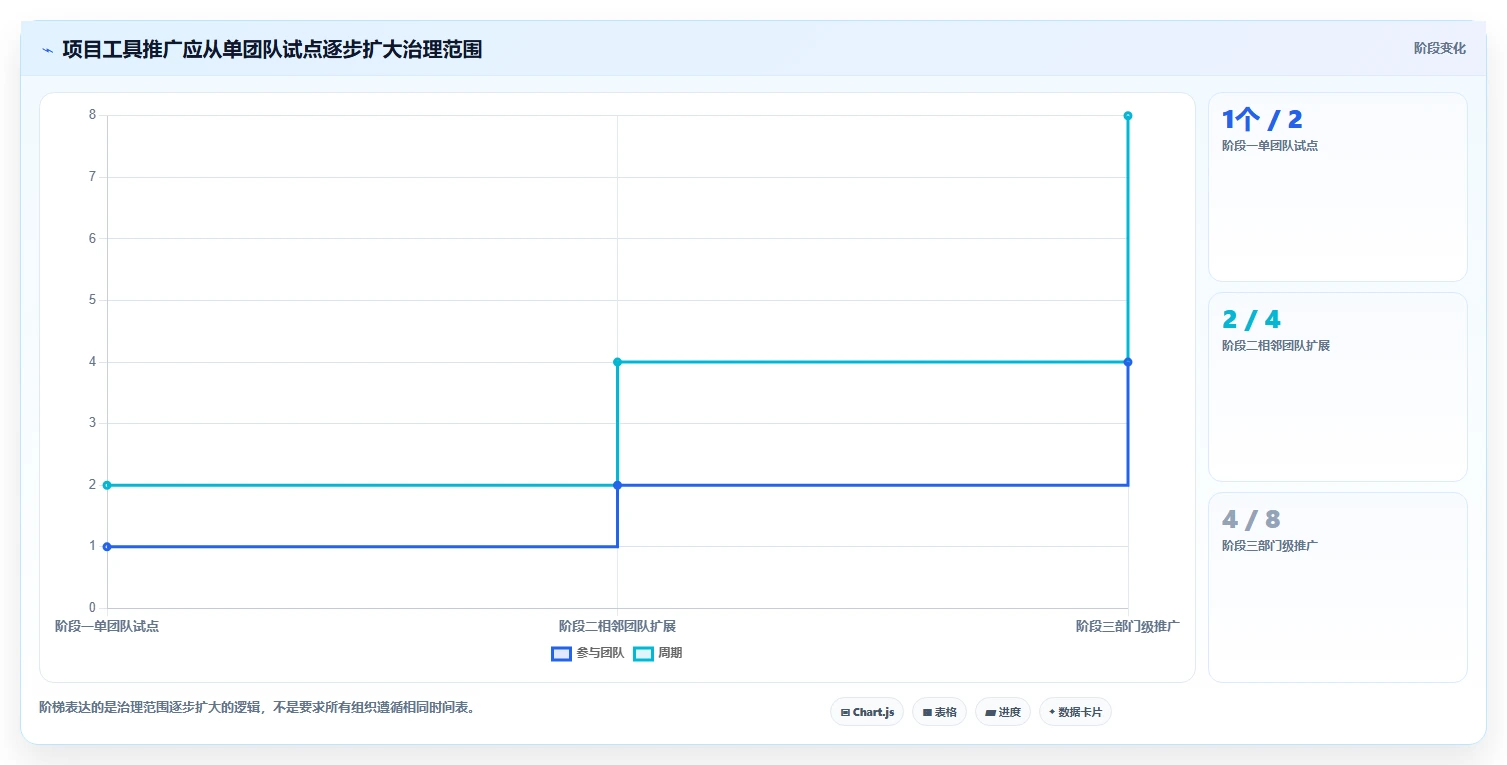Click card caption 阶段二相邻团队扩展
Image resolution: width=1507 pixels, height=765 pixels.
pyautogui.click(x=1276, y=346)
